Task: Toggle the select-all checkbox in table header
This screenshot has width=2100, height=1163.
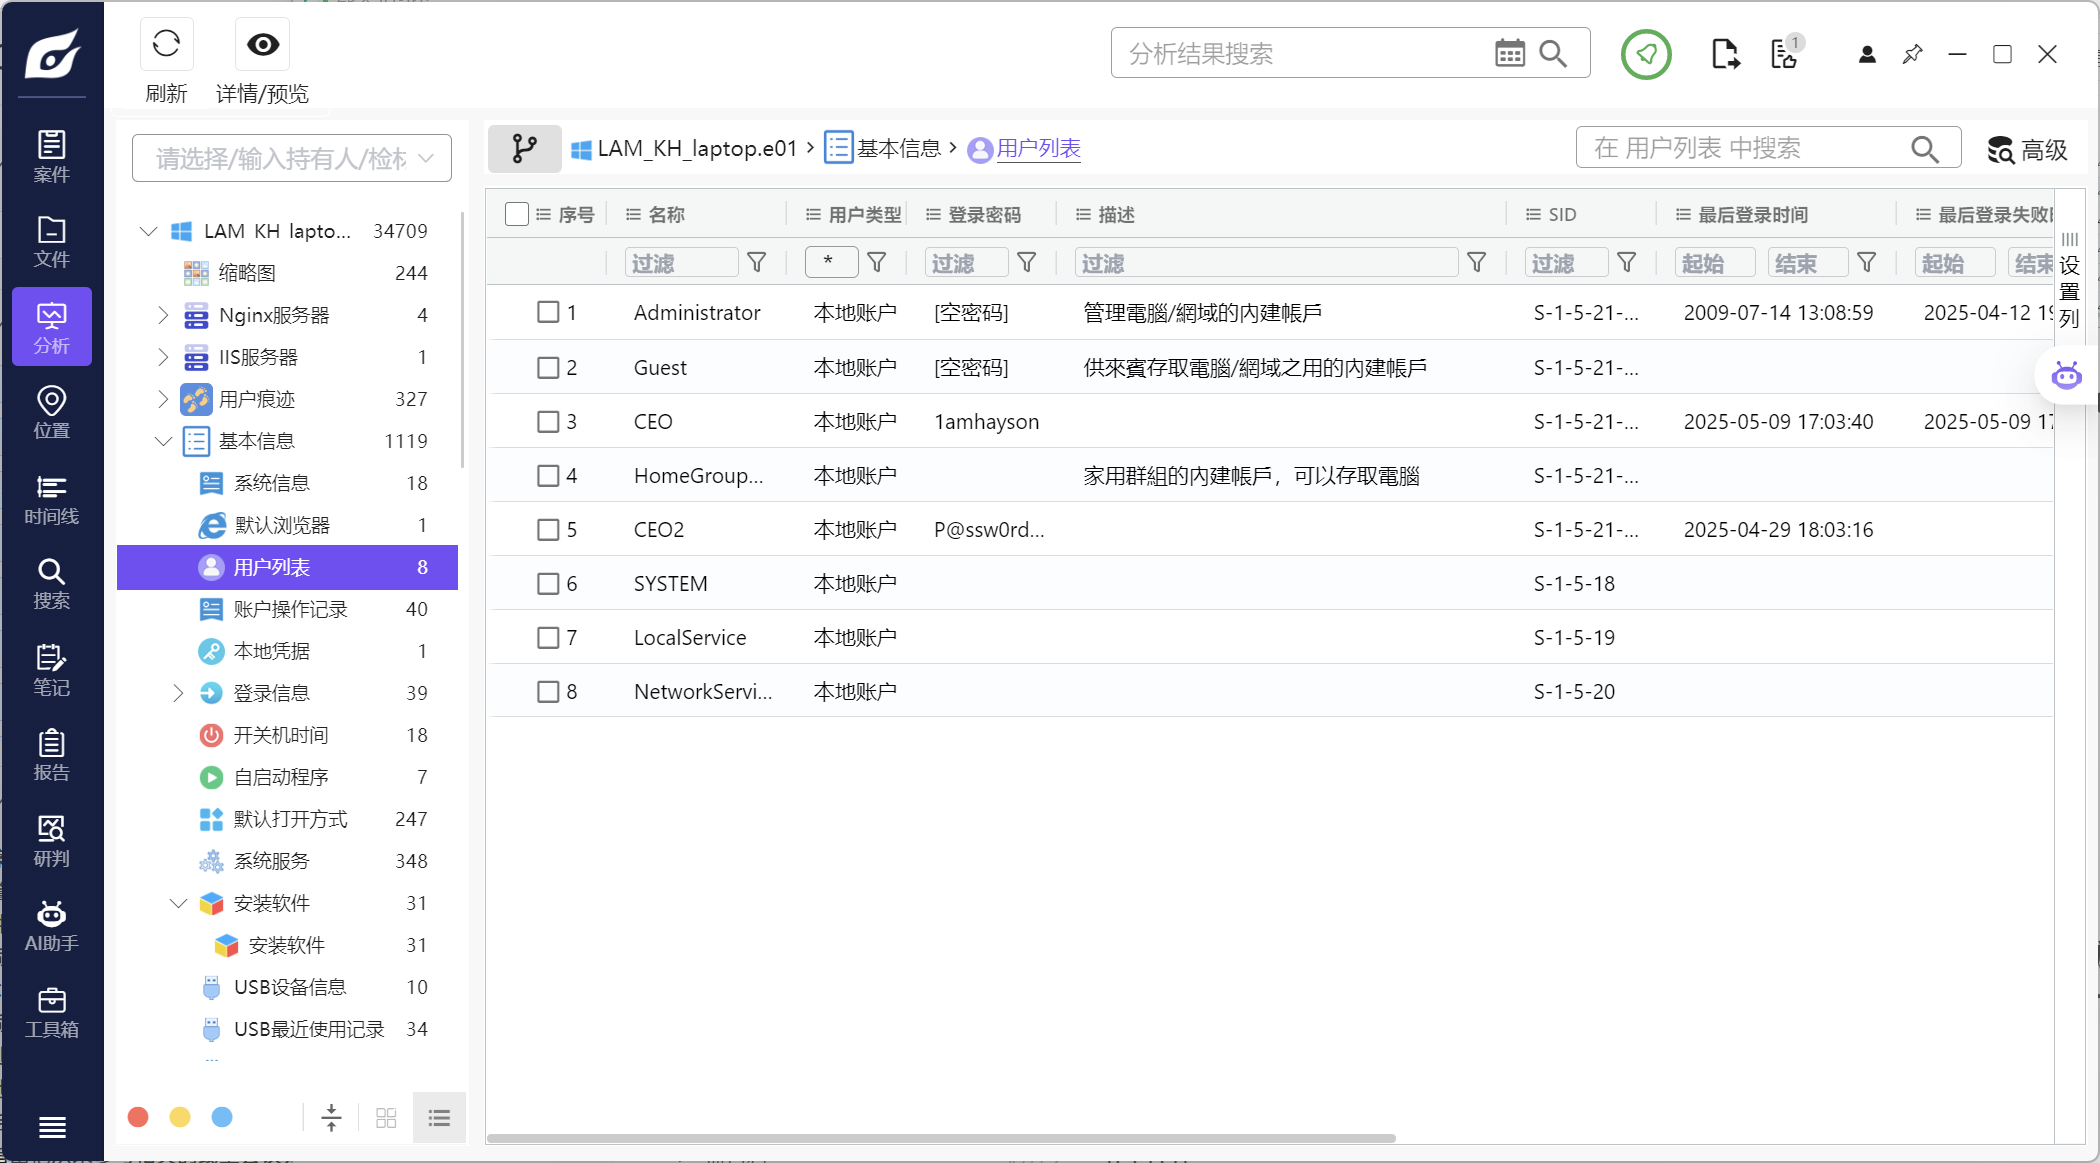Action: (517, 214)
